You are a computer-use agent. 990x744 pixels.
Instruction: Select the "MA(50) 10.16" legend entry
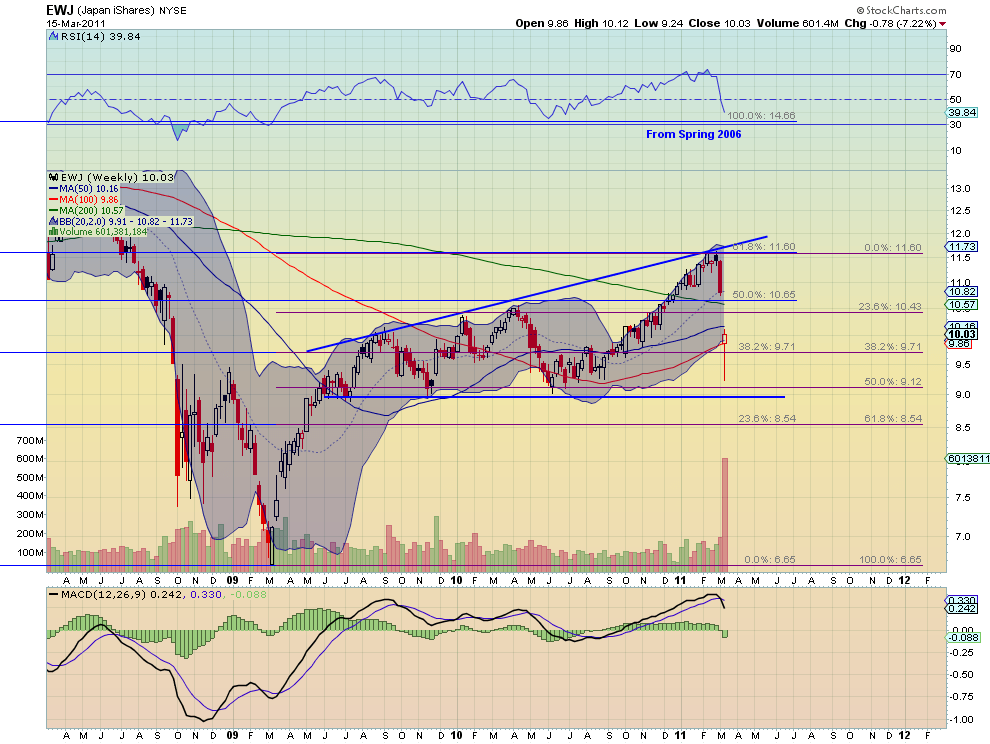88,189
